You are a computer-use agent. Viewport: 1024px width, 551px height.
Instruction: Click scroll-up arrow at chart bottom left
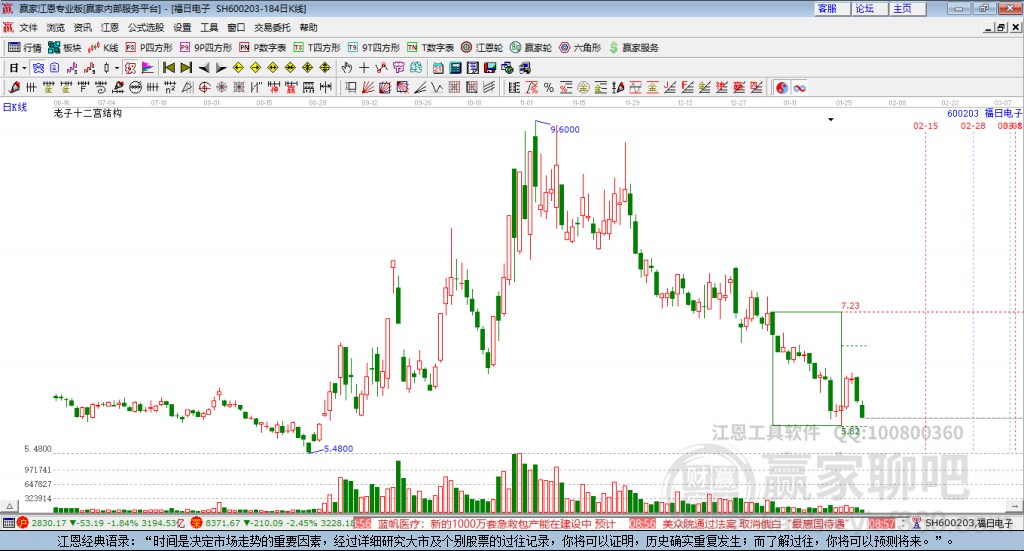point(9,506)
